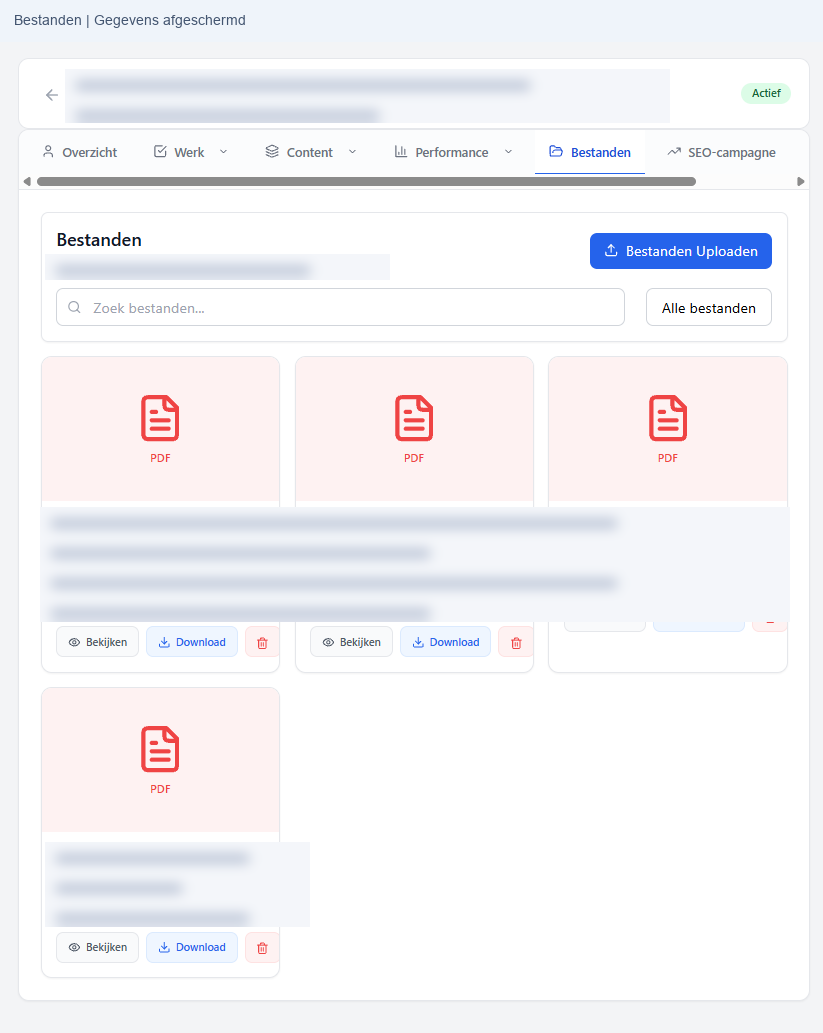823x1033 pixels.
Task: Open the PDF thumbnail in the bottom row
Action: 160,760
